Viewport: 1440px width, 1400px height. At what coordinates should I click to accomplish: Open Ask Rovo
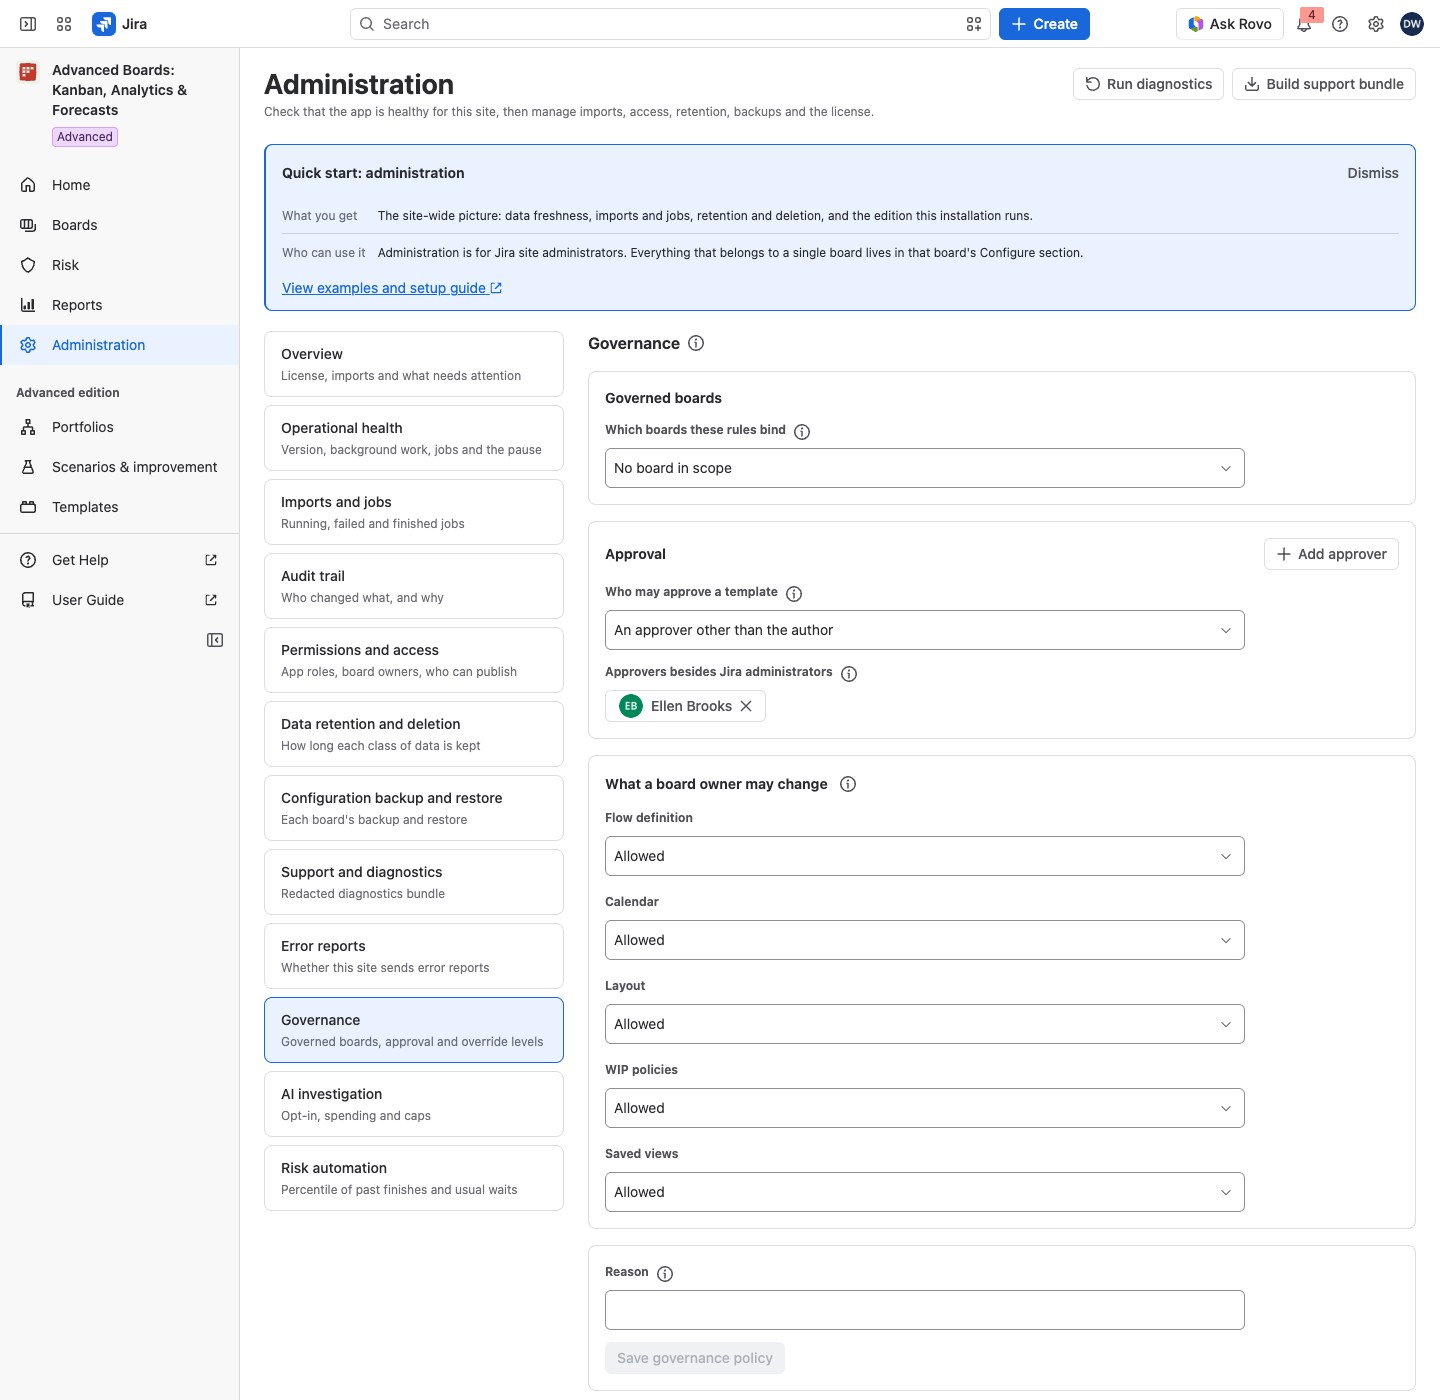[1229, 24]
